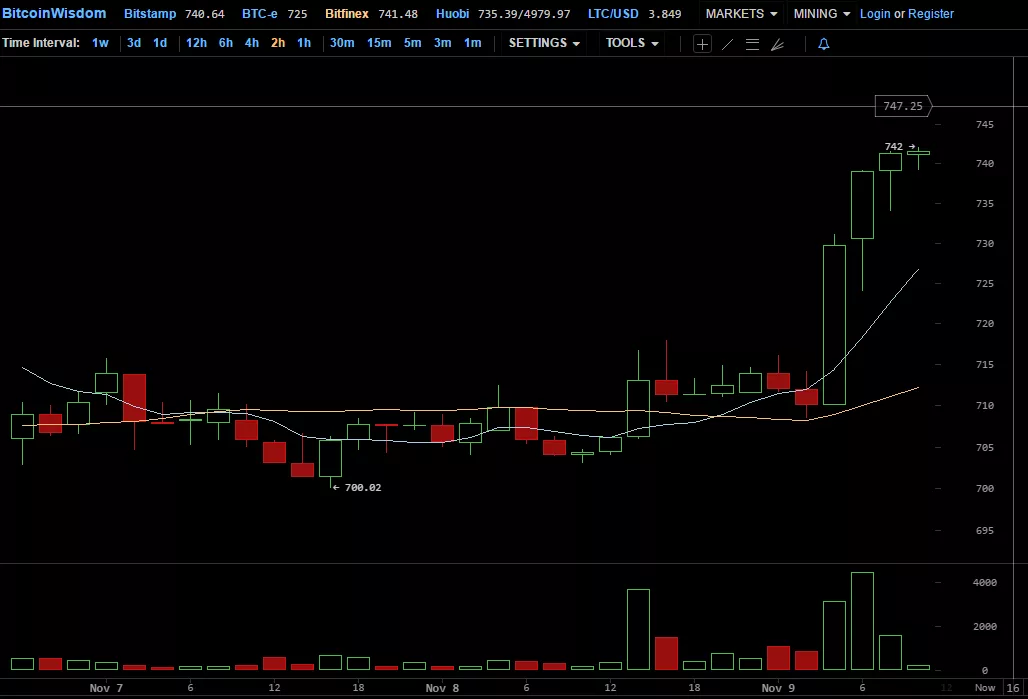Choose the horizontal lines drawing tool

(x=752, y=44)
